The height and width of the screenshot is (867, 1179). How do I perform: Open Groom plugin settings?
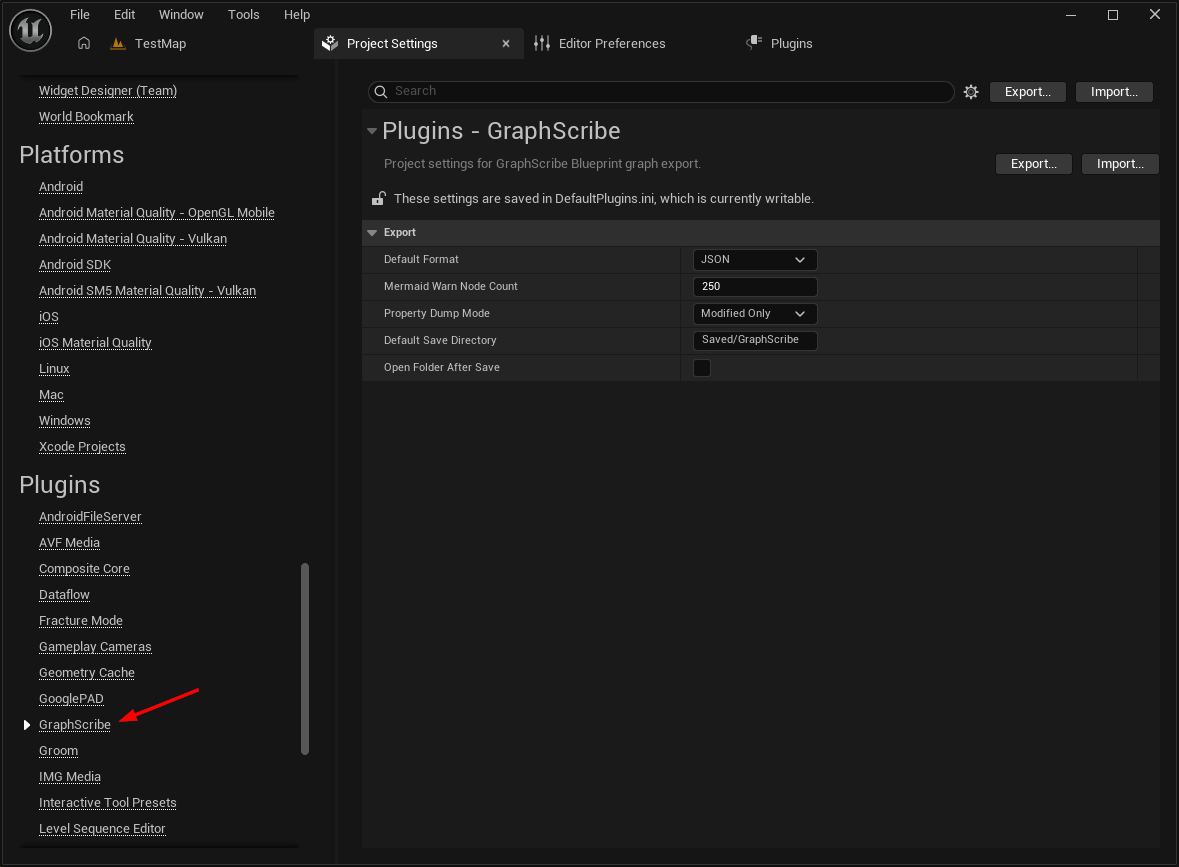58,750
